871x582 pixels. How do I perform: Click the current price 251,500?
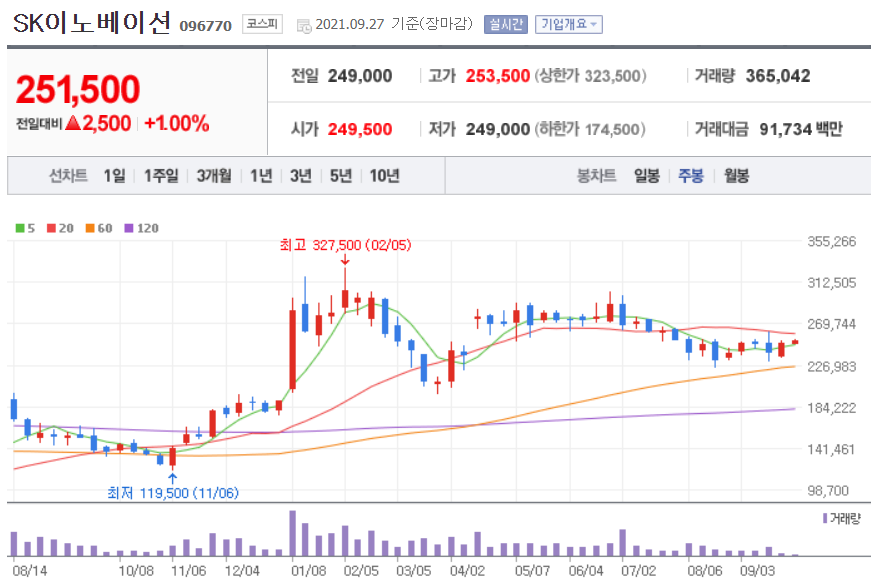[78, 89]
